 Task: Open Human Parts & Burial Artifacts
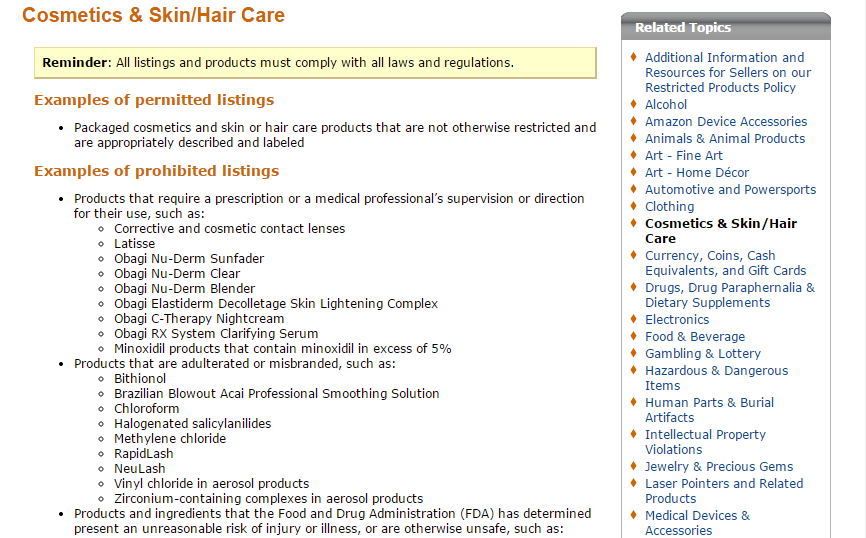click(x=709, y=410)
